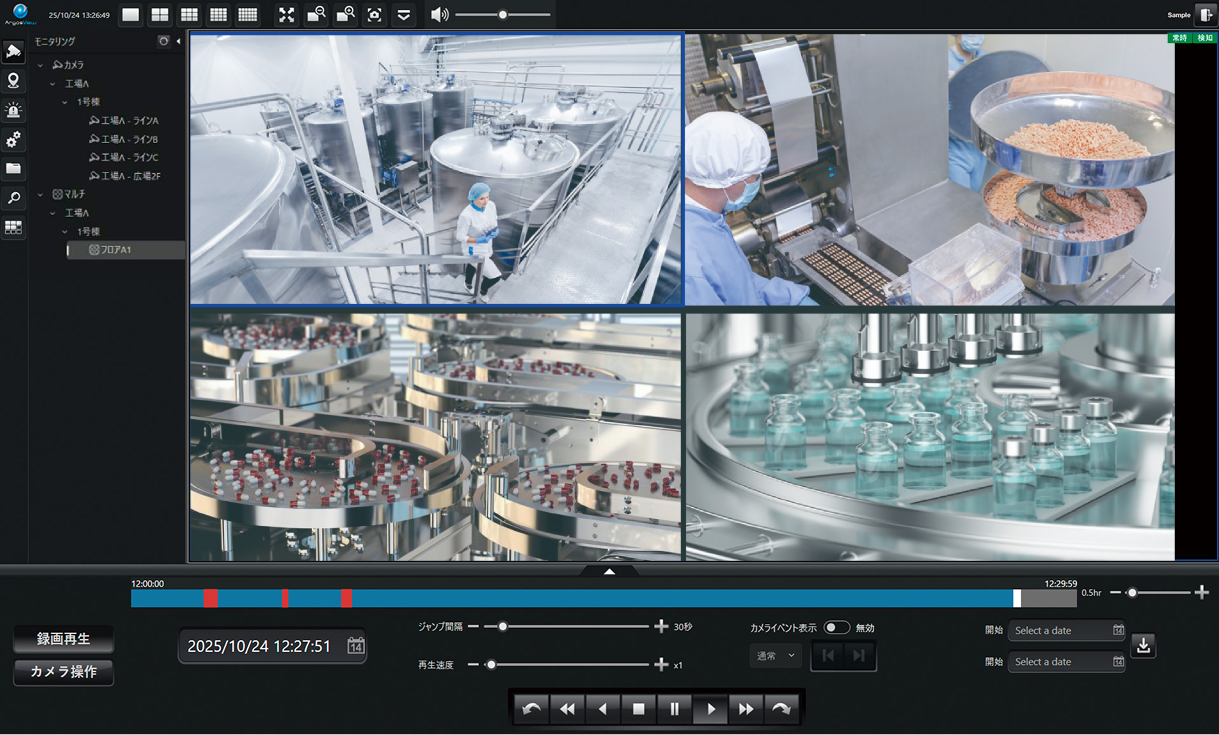Viewport: 1219px width, 735px height.
Task: Select フロアA1 in the tree
Action: coord(115,250)
